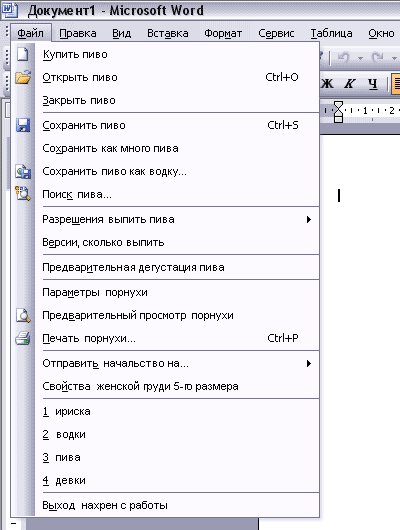Expand the Отправить начальство на submenu arrow
Screen dimensions: 400x530
click(309, 364)
